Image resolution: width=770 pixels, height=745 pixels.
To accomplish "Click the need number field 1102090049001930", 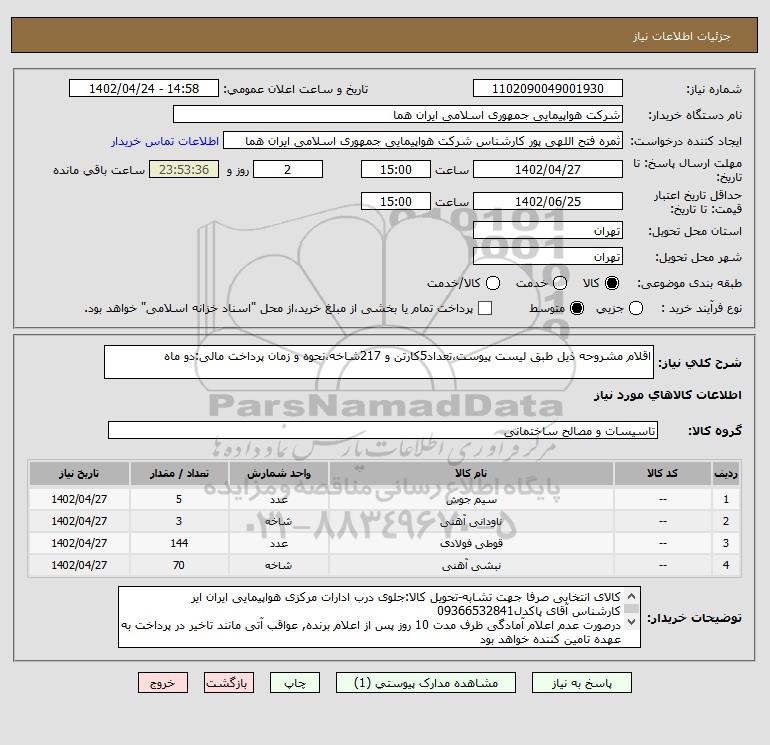I will 548,88.
